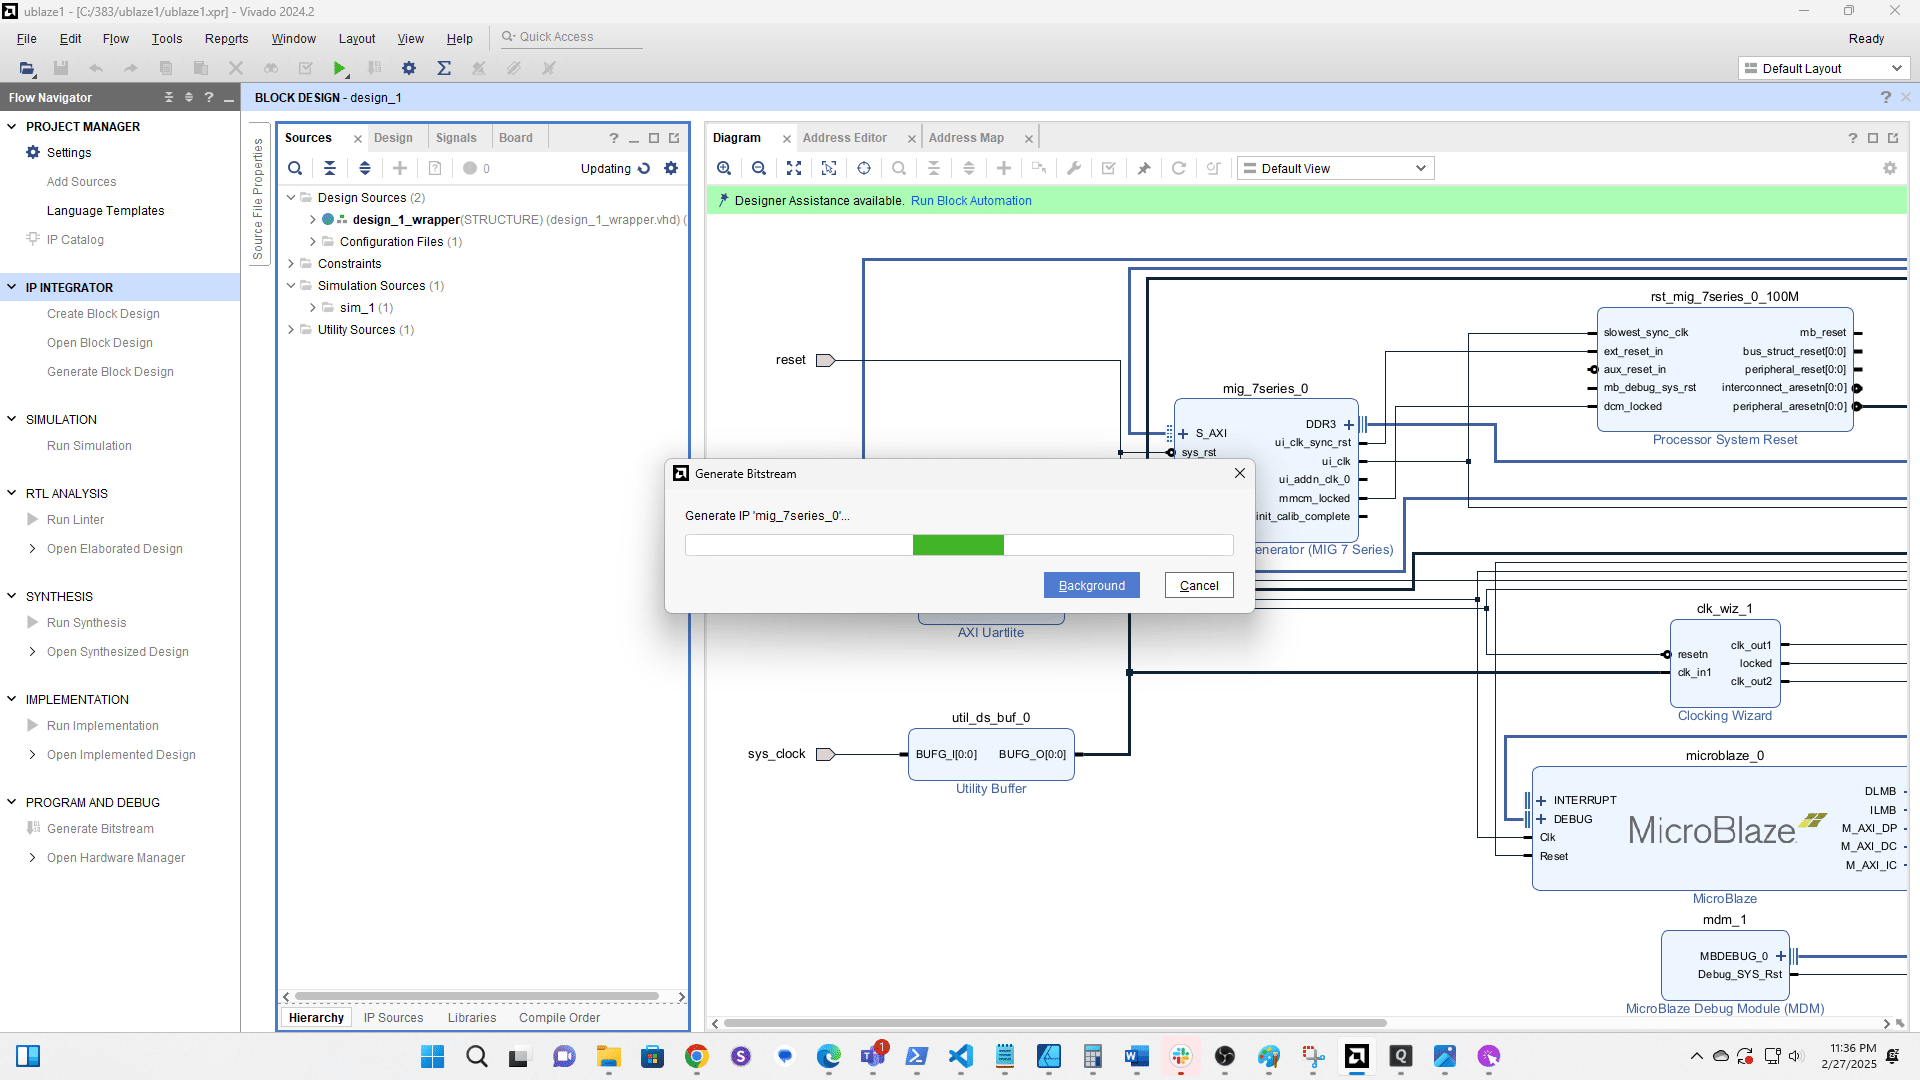Open the Default Layout dropdown

pos(1823,68)
